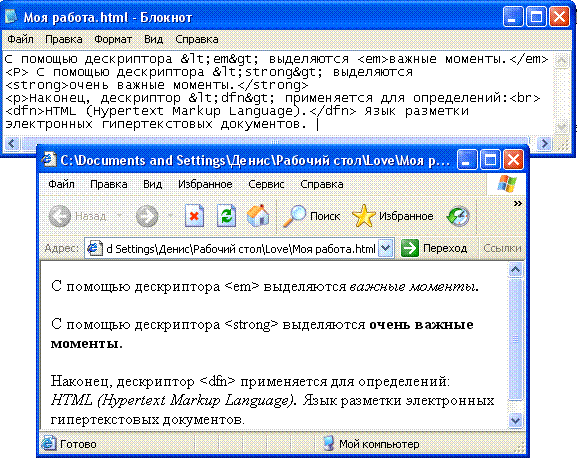Open Forward button history dropdown arrow
The height and width of the screenshot is (458, 577).
tap(170, 216)
